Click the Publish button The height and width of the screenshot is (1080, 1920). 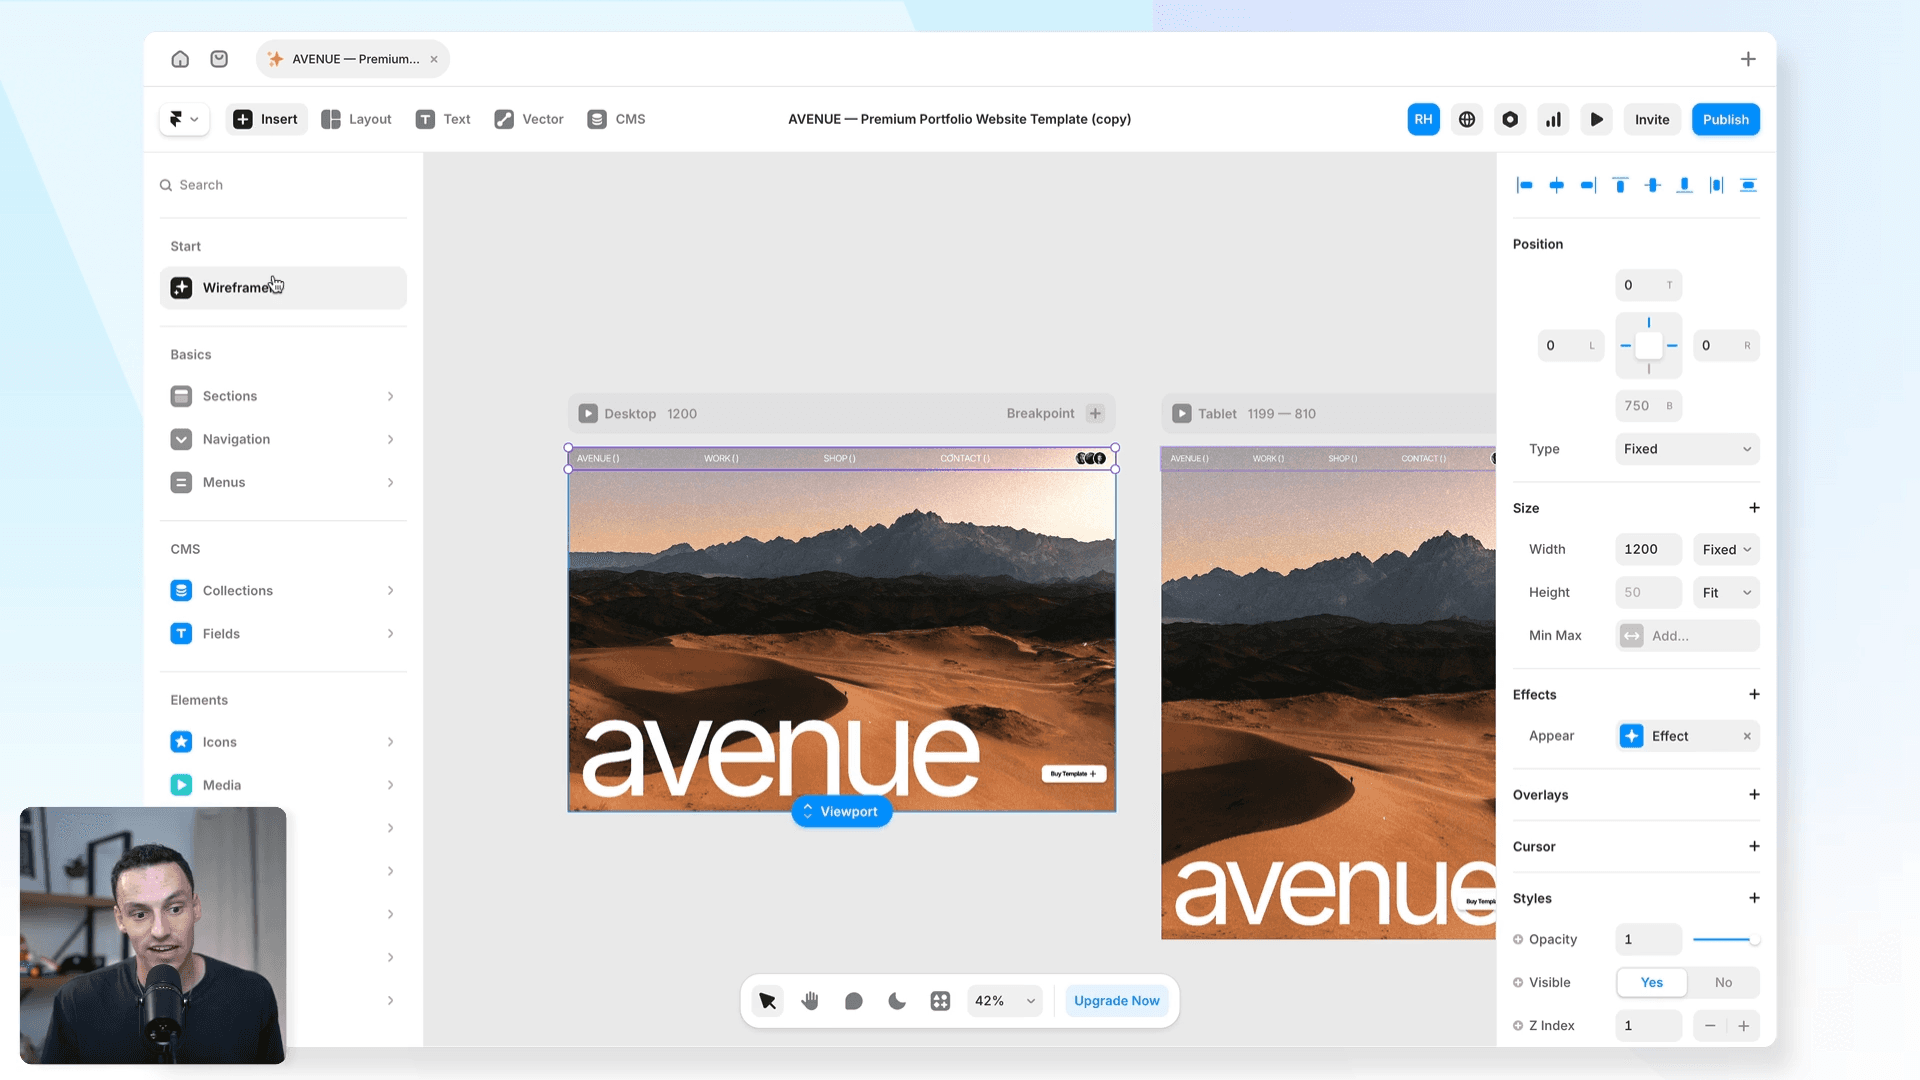tap(1725, 119)
